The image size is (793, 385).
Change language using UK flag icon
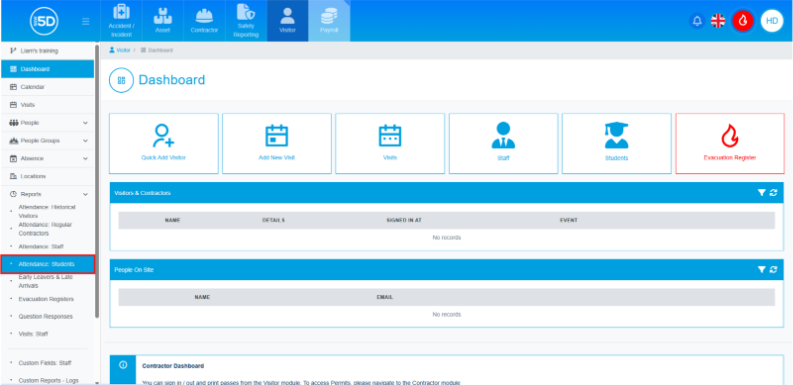coord(718,21)
